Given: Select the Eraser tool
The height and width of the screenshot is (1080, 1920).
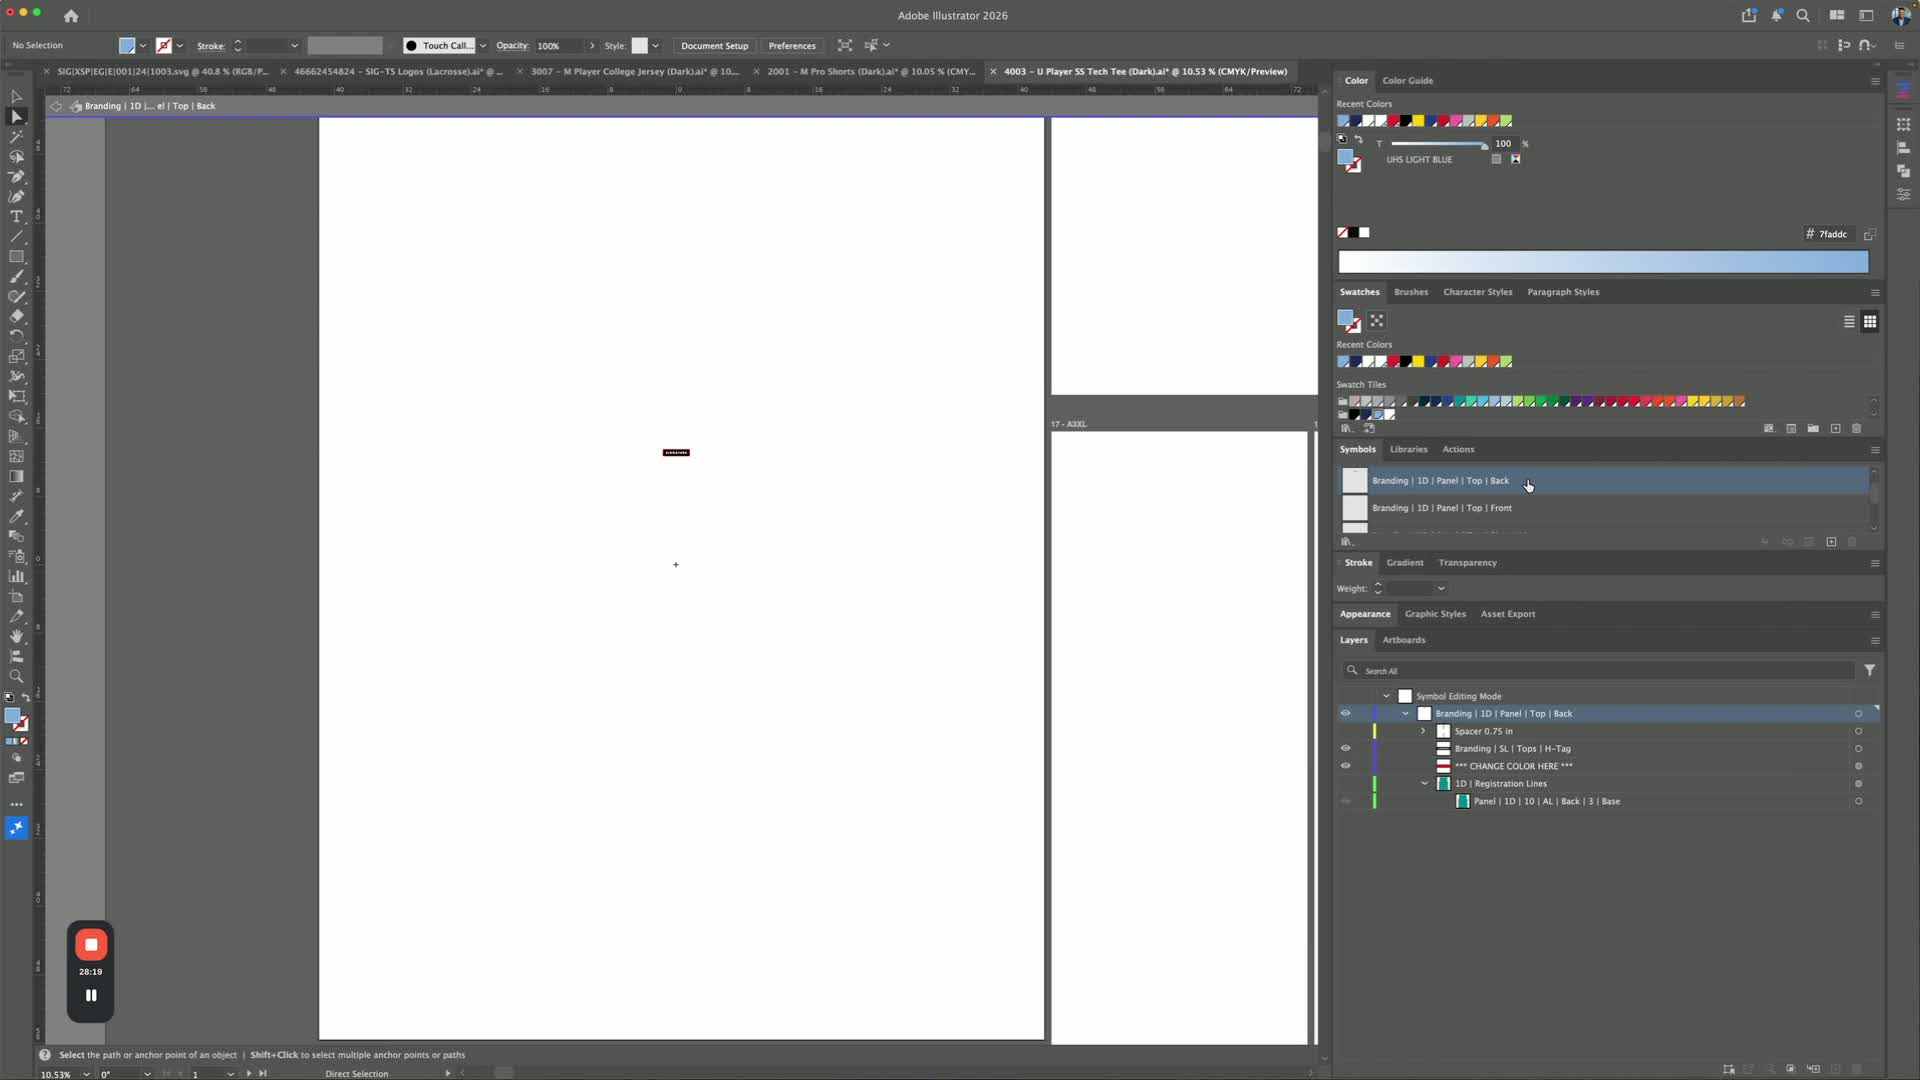Looking at the screenshot, I should (16, 317).
